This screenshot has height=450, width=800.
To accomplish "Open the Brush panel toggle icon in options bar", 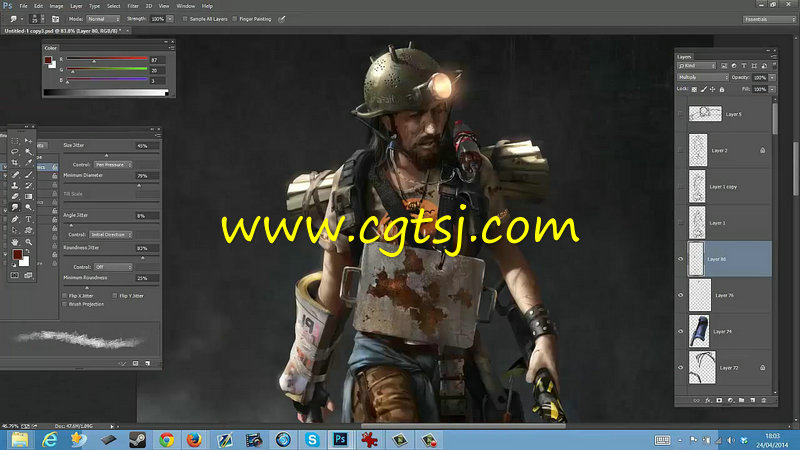I will (x=55, y=19).
